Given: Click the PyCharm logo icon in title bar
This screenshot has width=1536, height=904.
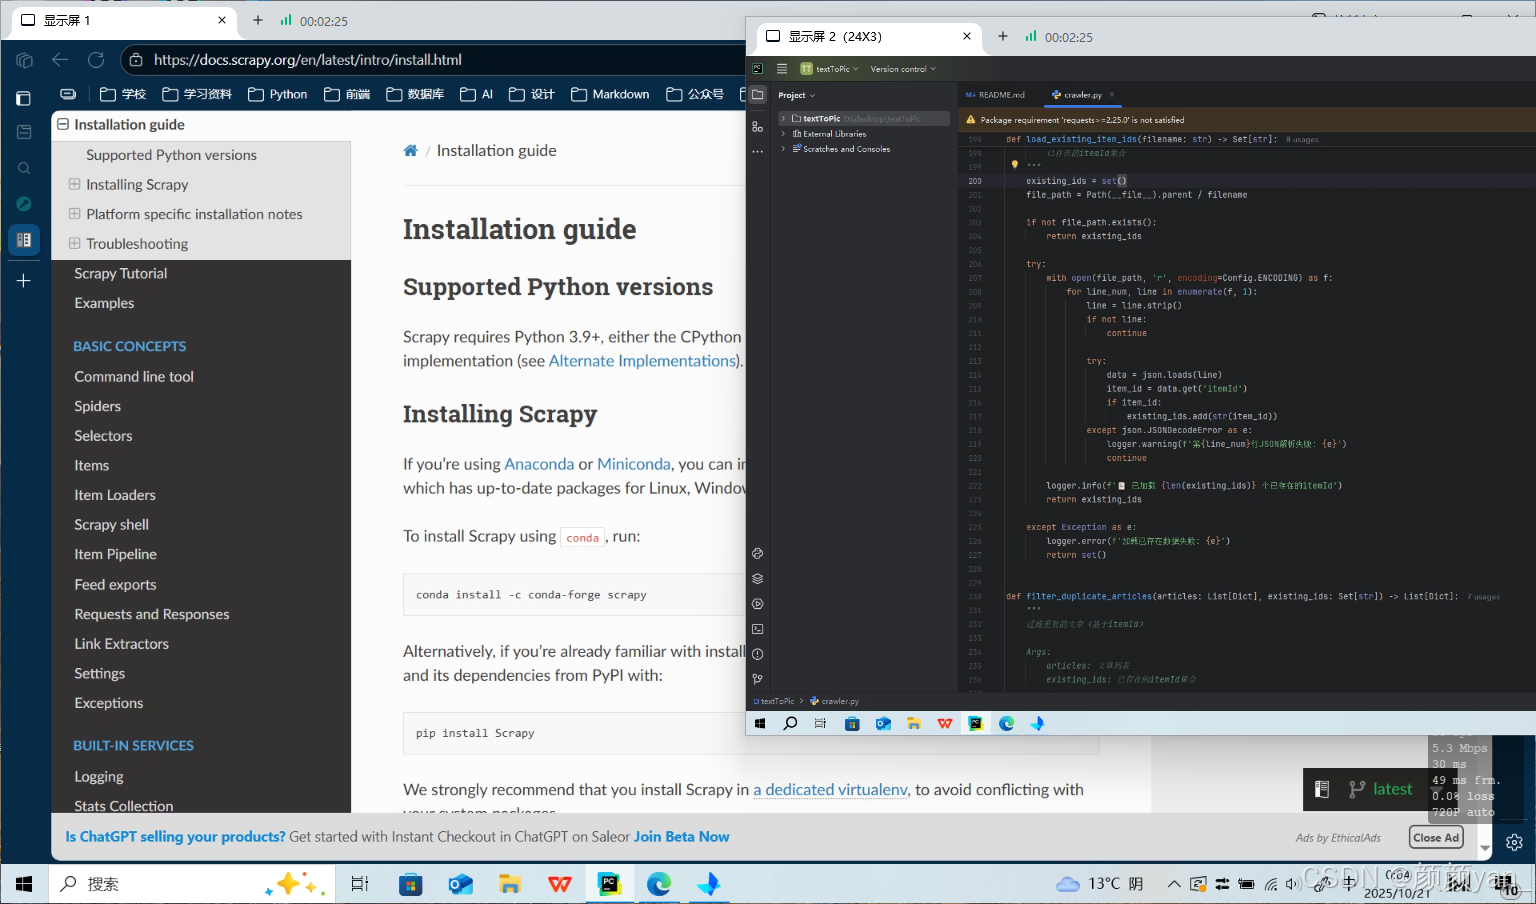Looking at the screenshot, I should (x=757, y=69).
